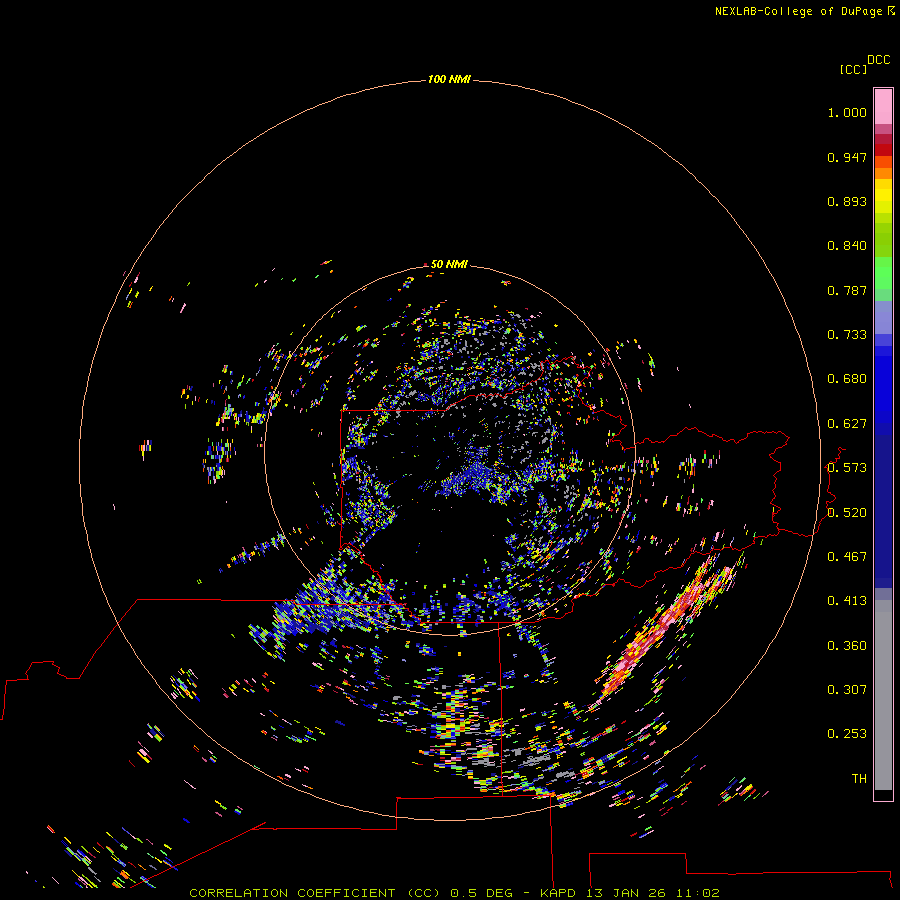Click the 0.787 legend value
900x900 pixels.
[847, 290]
